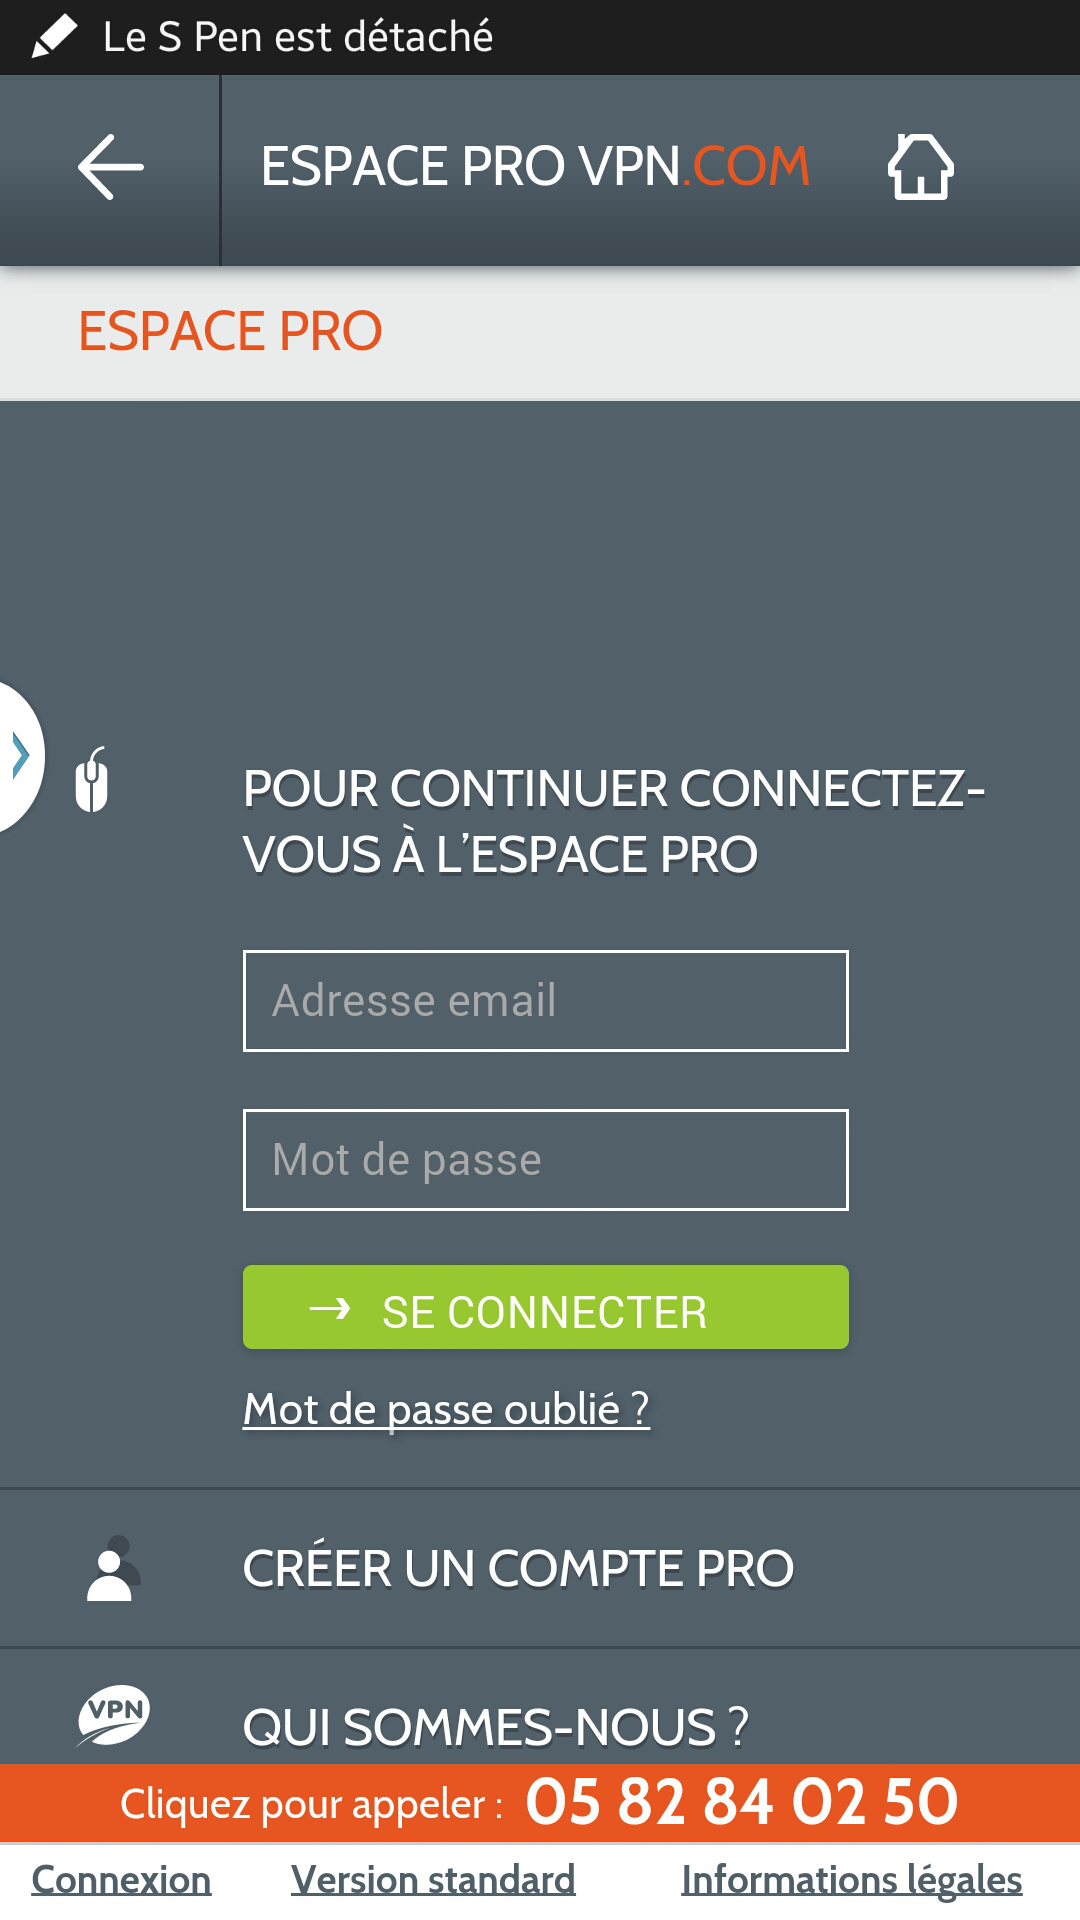Viewport: 1080px width, 1920px height.
Task: Tap the ESPACE PRO VPN.COM title
Action: tap(535, 167)
